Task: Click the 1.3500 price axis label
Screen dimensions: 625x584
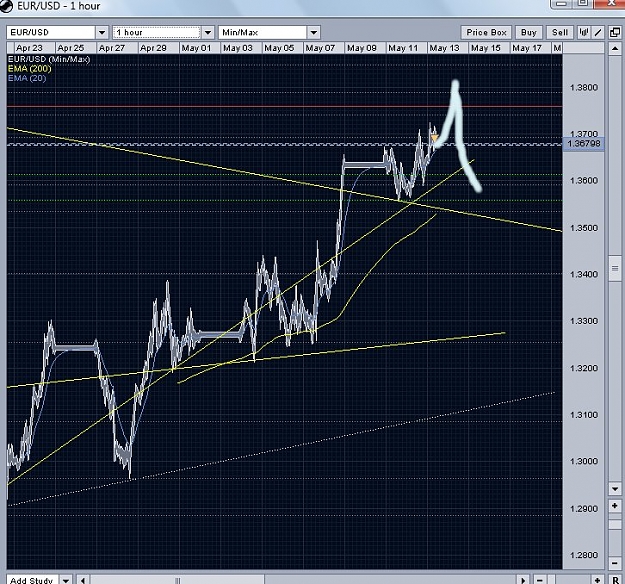Action: pyautogui.click(x=584, y=228)
